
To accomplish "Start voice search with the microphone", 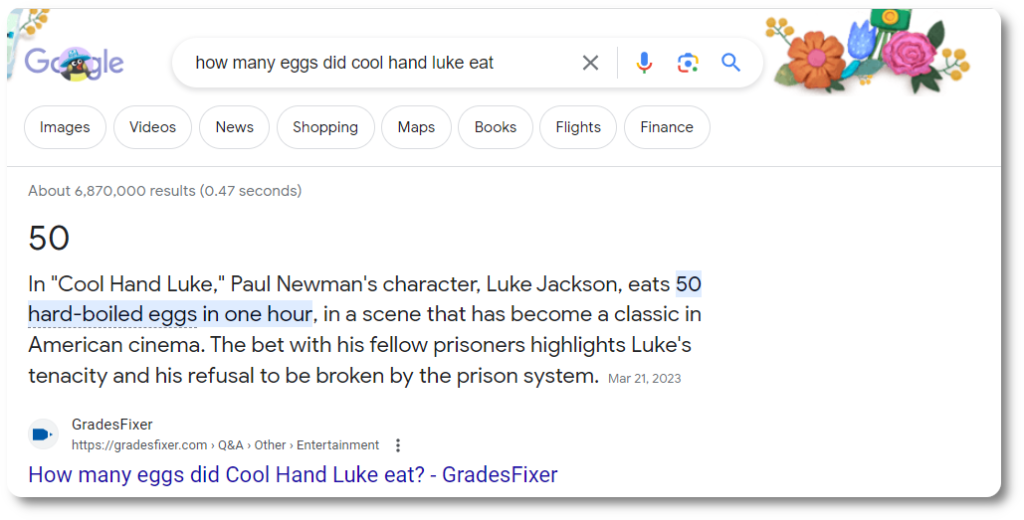I will [644, 63].
